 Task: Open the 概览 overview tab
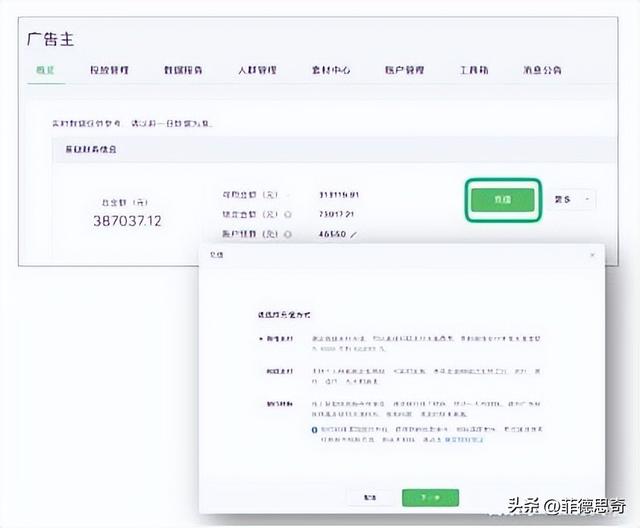coord(45,70)
